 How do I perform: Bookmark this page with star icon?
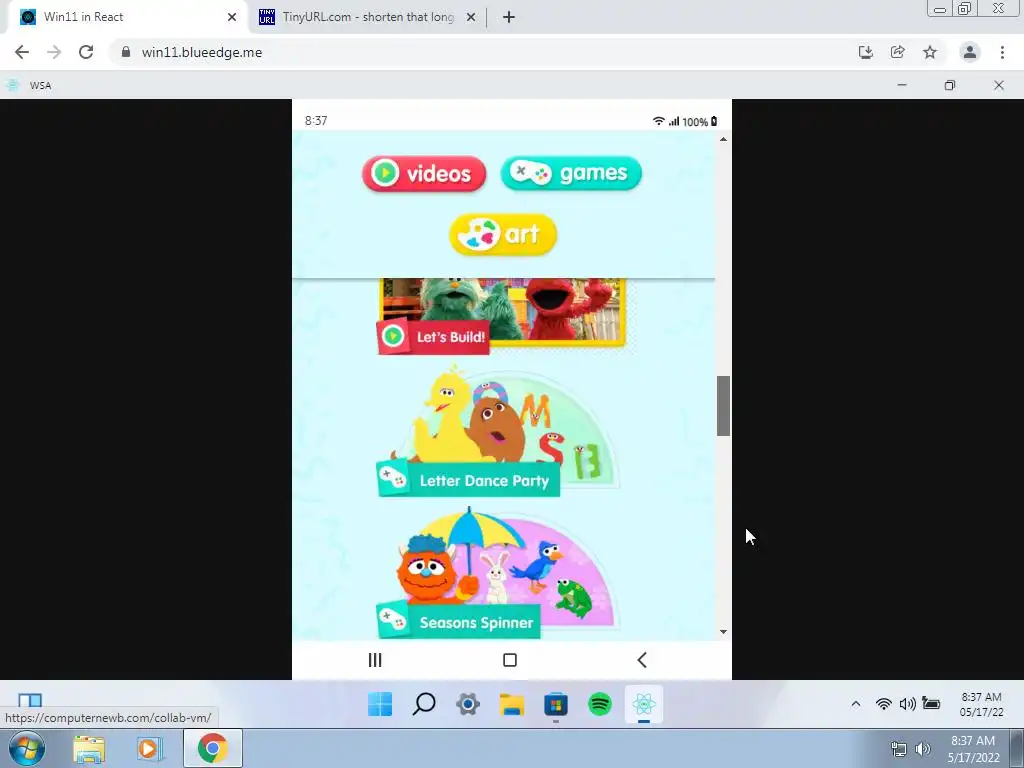point(930,52)
